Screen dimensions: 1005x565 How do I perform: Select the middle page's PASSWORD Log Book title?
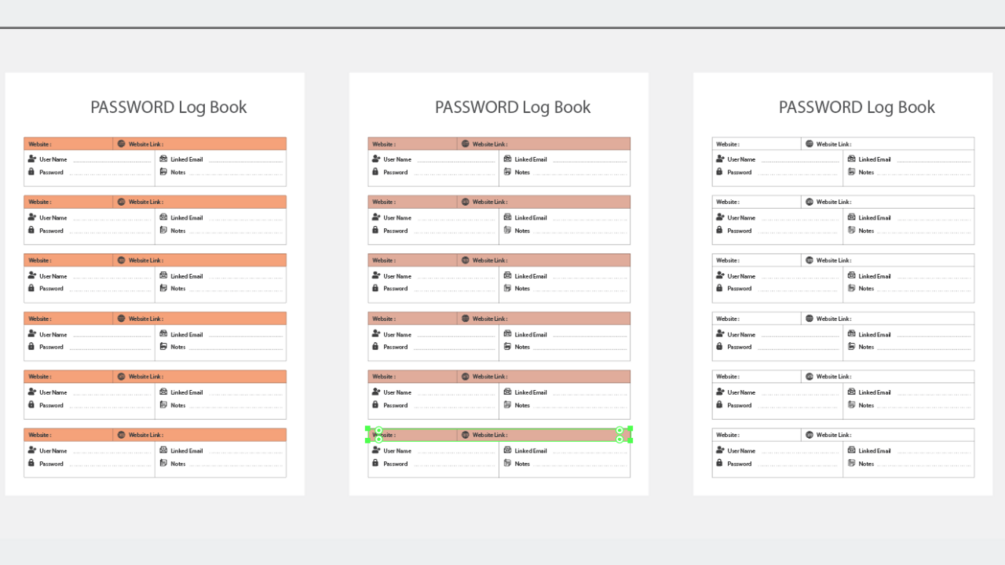tap(513, 107)
